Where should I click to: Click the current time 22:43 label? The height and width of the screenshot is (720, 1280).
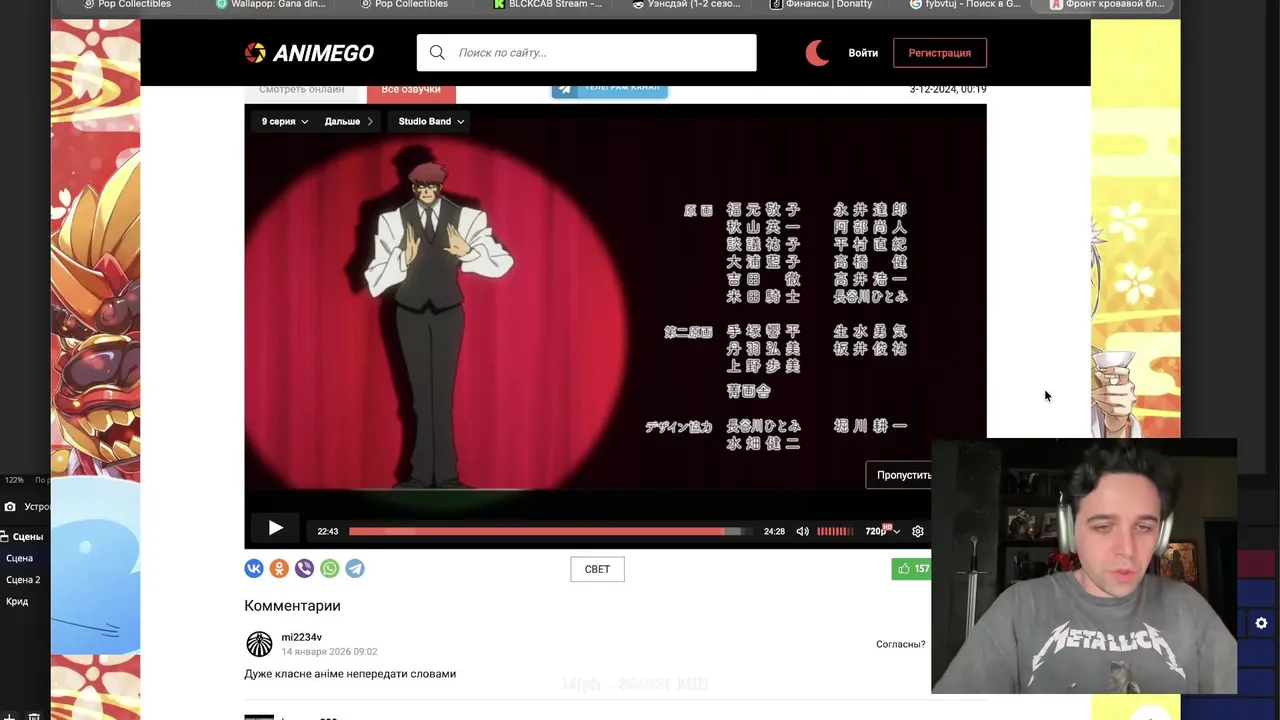pos(327,532)
